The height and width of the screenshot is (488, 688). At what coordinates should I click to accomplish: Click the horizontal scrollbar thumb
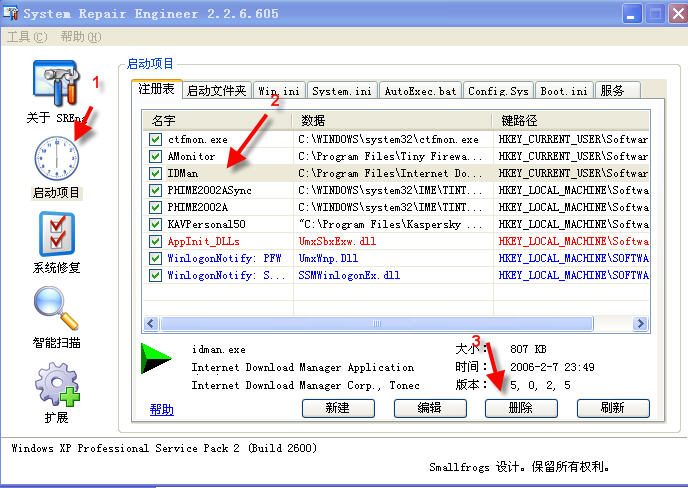[x=376, y=324]
